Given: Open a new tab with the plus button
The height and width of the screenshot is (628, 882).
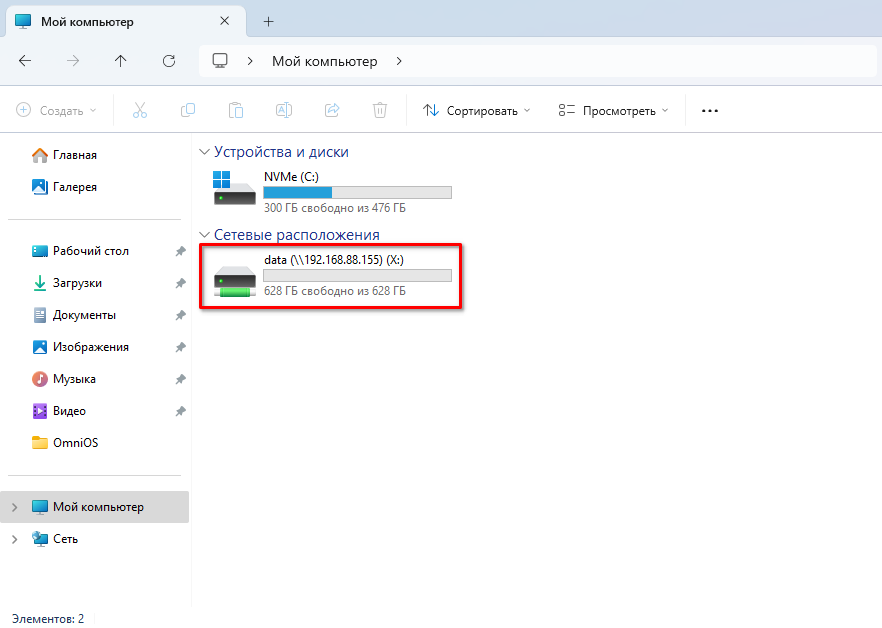Looking at the screenshot, I should pos(268,20).
